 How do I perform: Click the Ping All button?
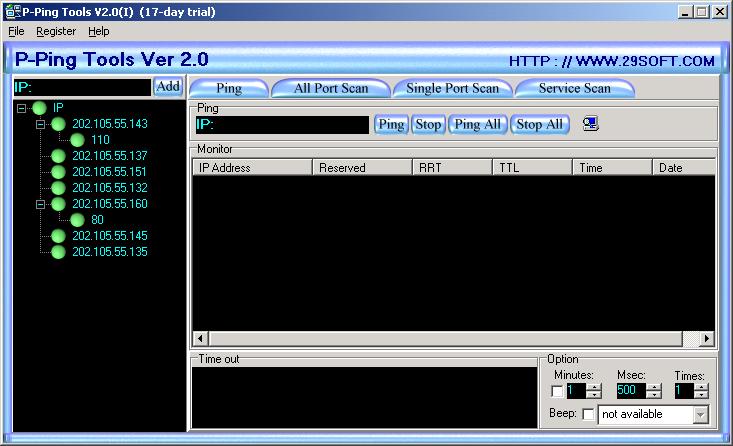pyautogui.click(x=477, y=124)
